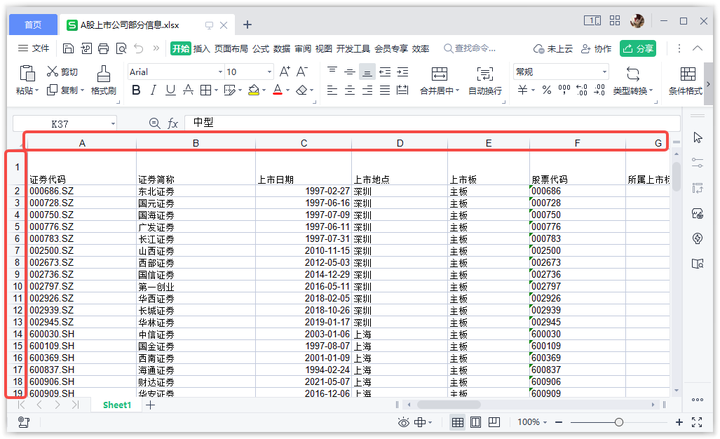Image resolution: width=720 pixels, height=439 pixels.
Task: Expand the Copy (复制) dropdown arrow
Action: (x=82, y=90)
